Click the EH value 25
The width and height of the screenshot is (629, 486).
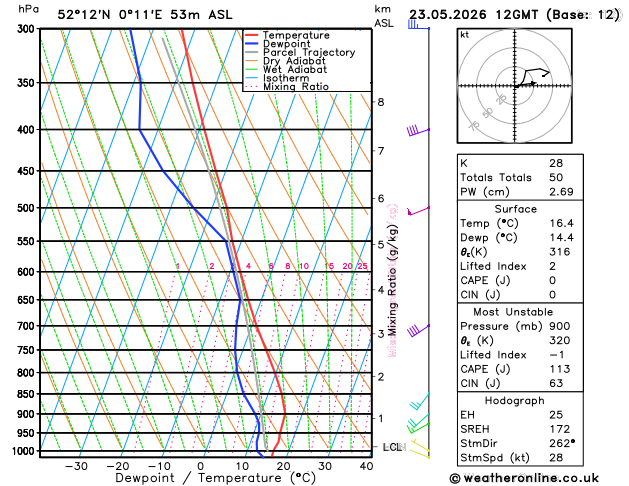[556, 415]
